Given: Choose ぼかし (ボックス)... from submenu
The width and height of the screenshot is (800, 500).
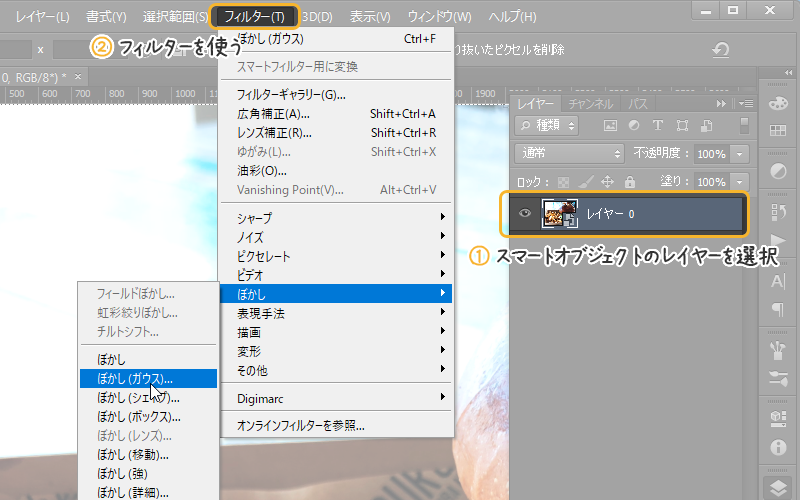Looking at the screenshot, I should (x=148, y=416).
